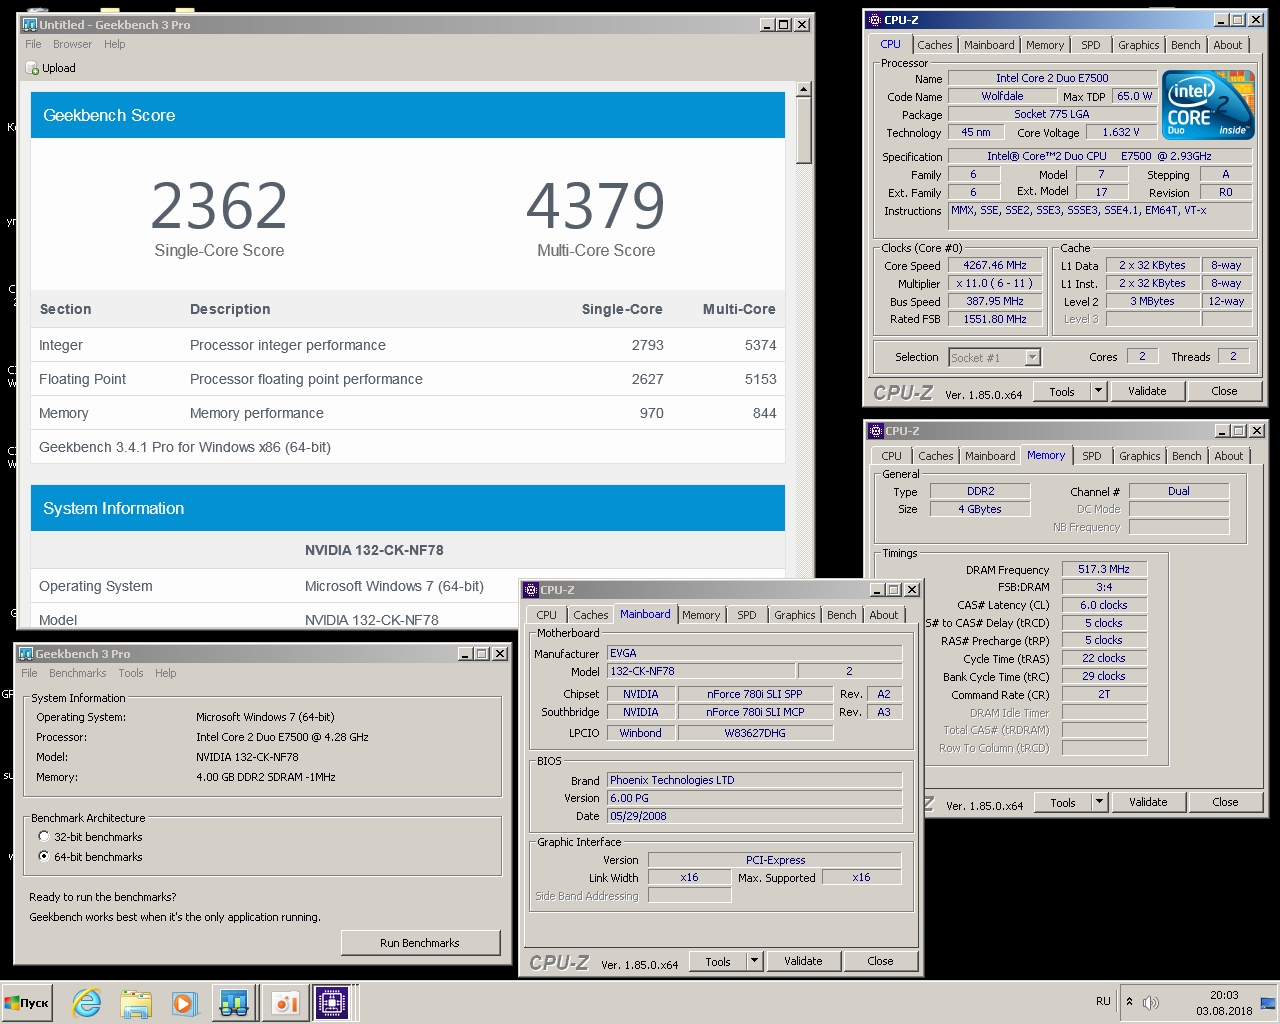Open File menu in Untitled Geekbench window
1280x1024 pixels.
pos(33,44)
